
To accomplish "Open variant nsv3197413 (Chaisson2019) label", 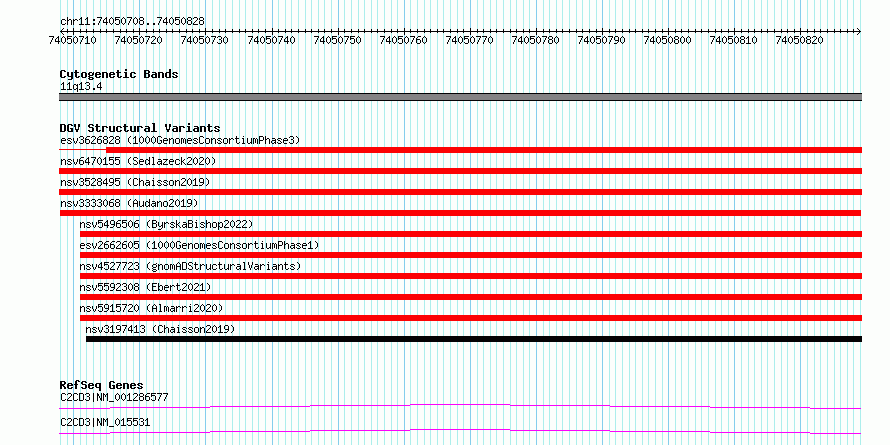I will pos(160,329).
